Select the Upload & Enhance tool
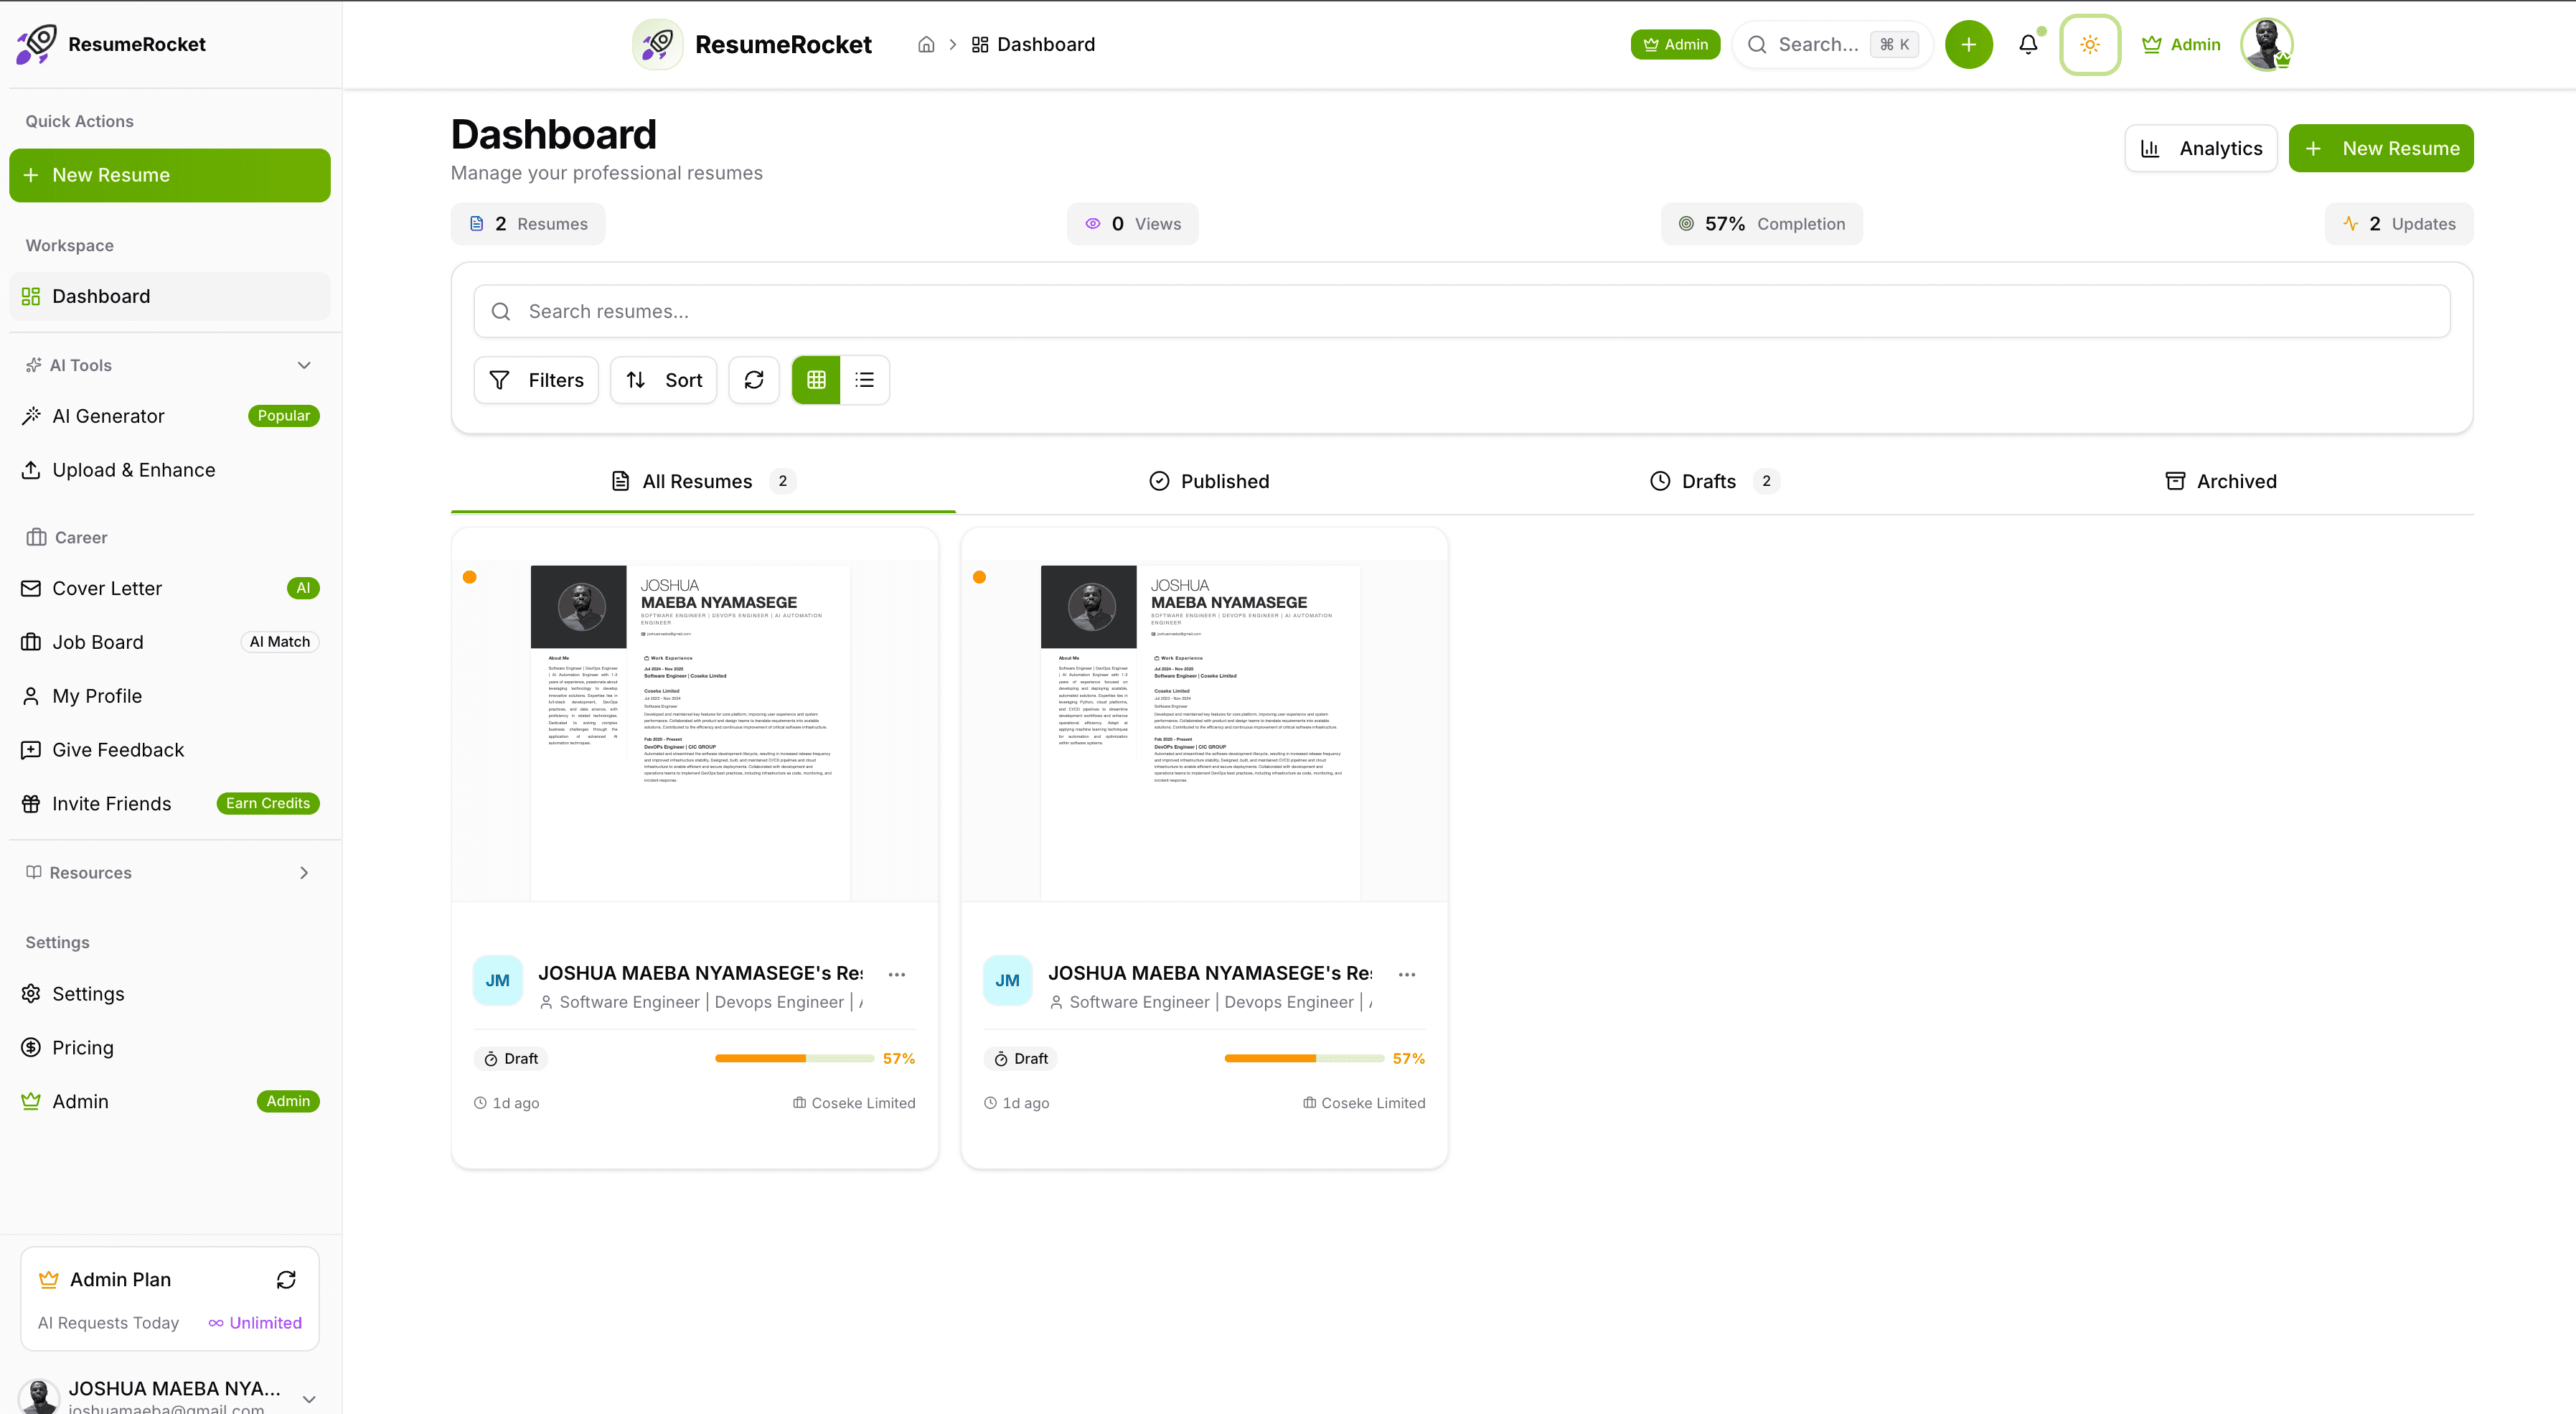The image size is (2576, 1414). tap(133, 470)
